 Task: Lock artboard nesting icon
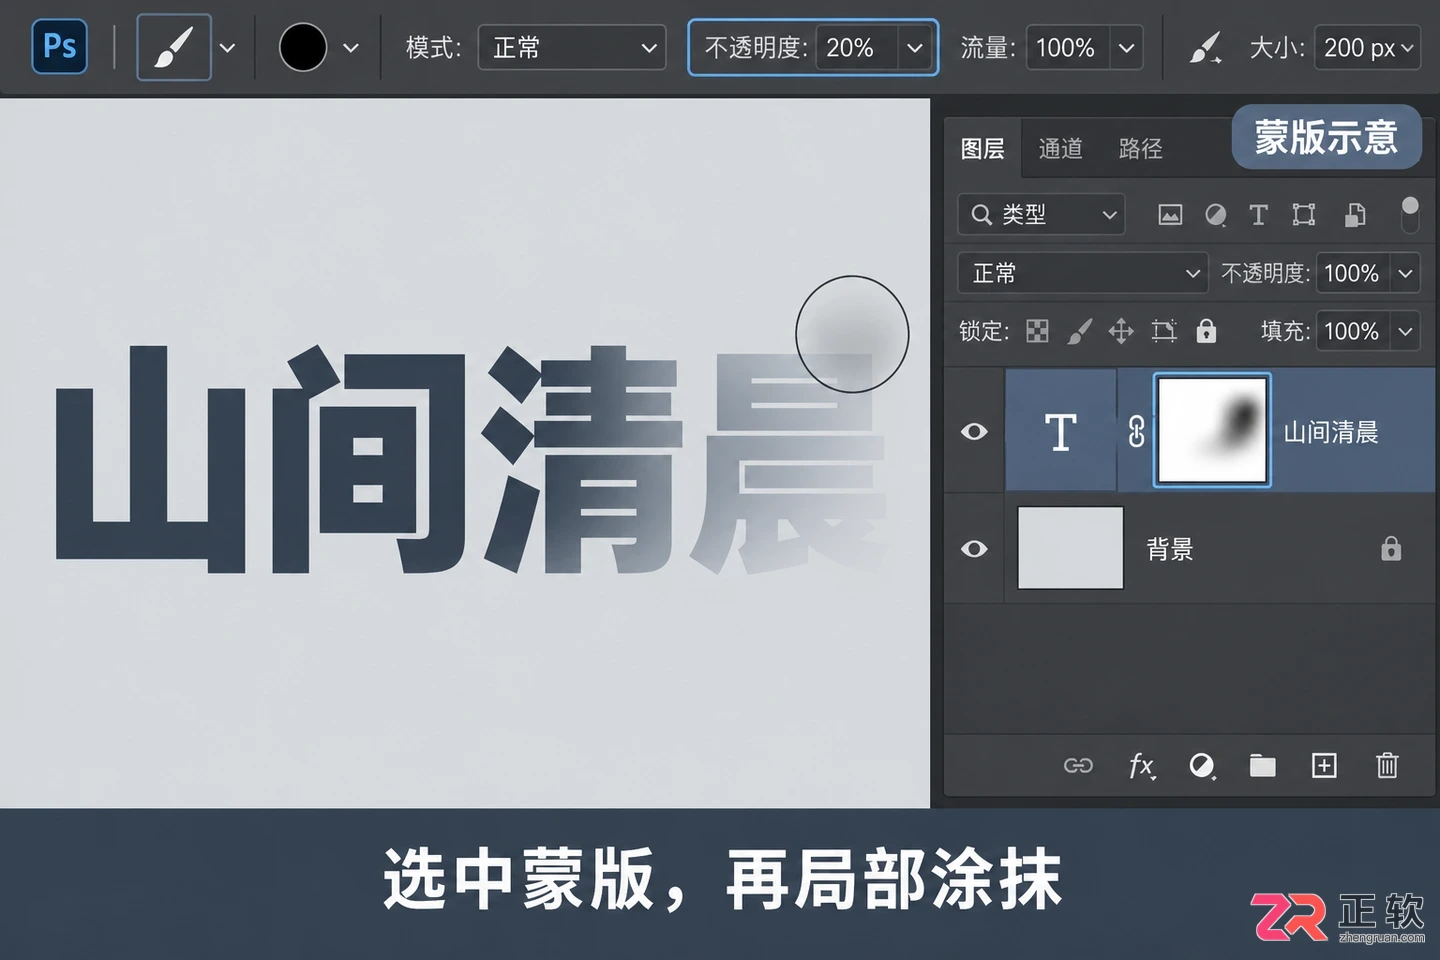pyautogui.click(x=1164, y=331)
